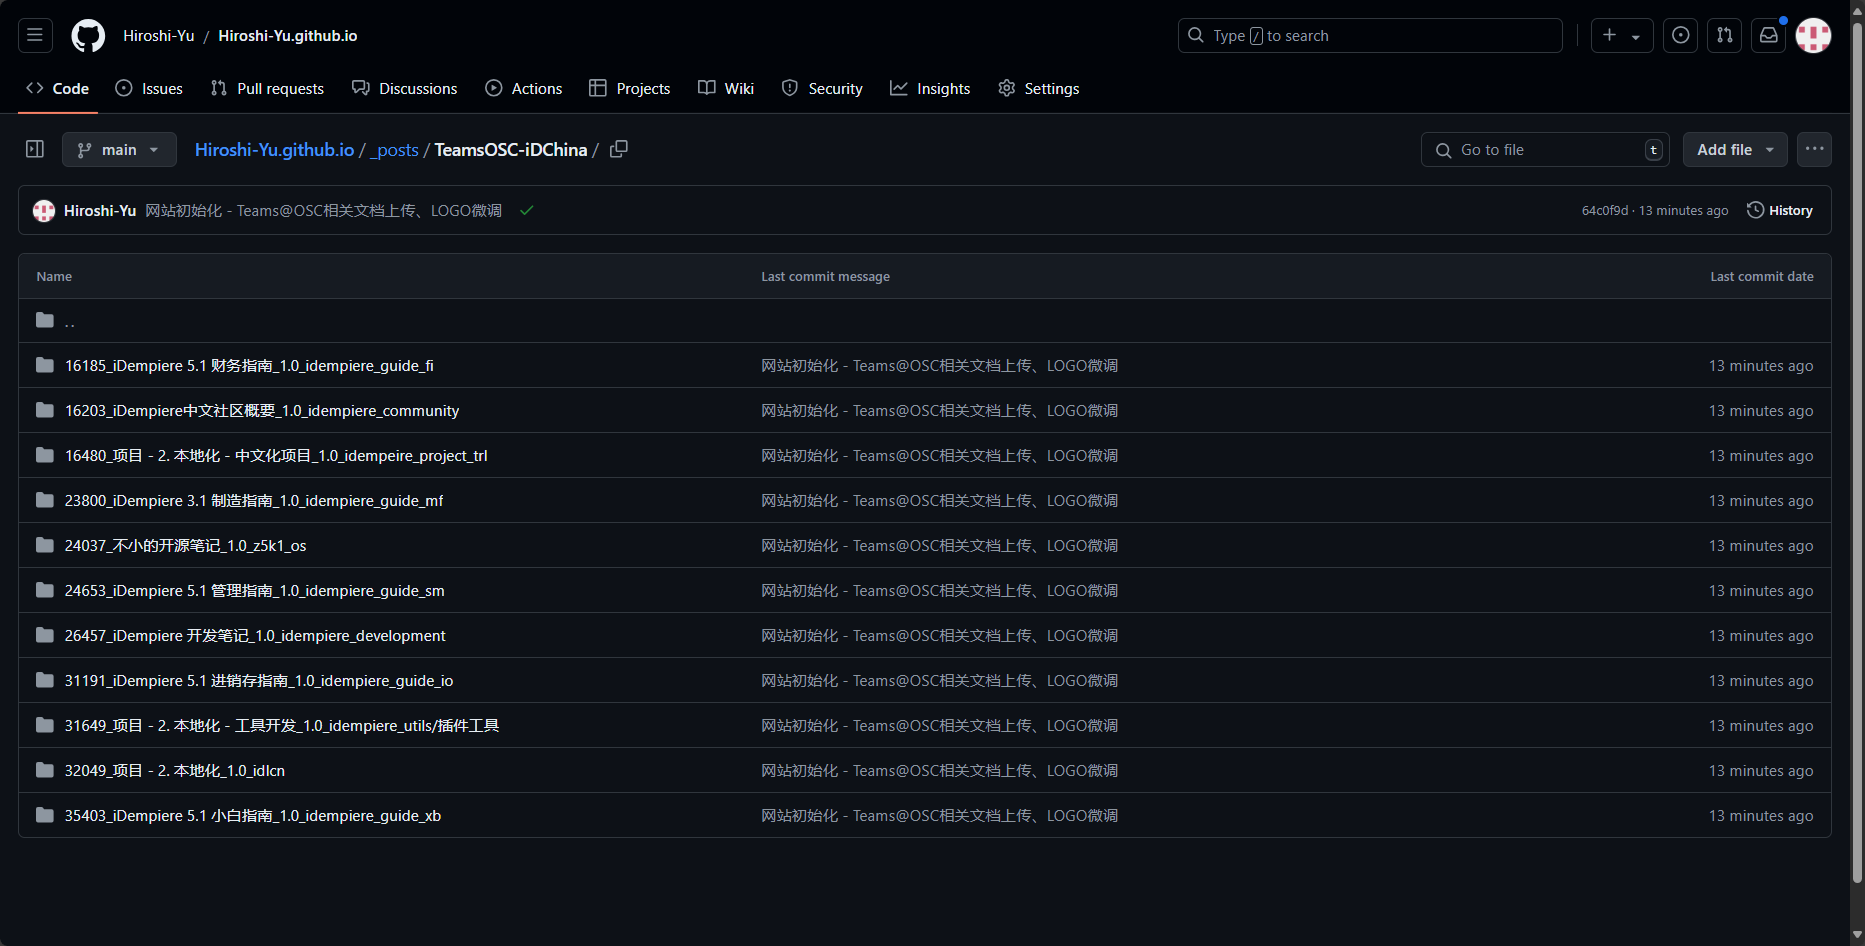The image size is (1865, 946).
Task: Open the hamburger navigation menu
Action: [35, 35]
